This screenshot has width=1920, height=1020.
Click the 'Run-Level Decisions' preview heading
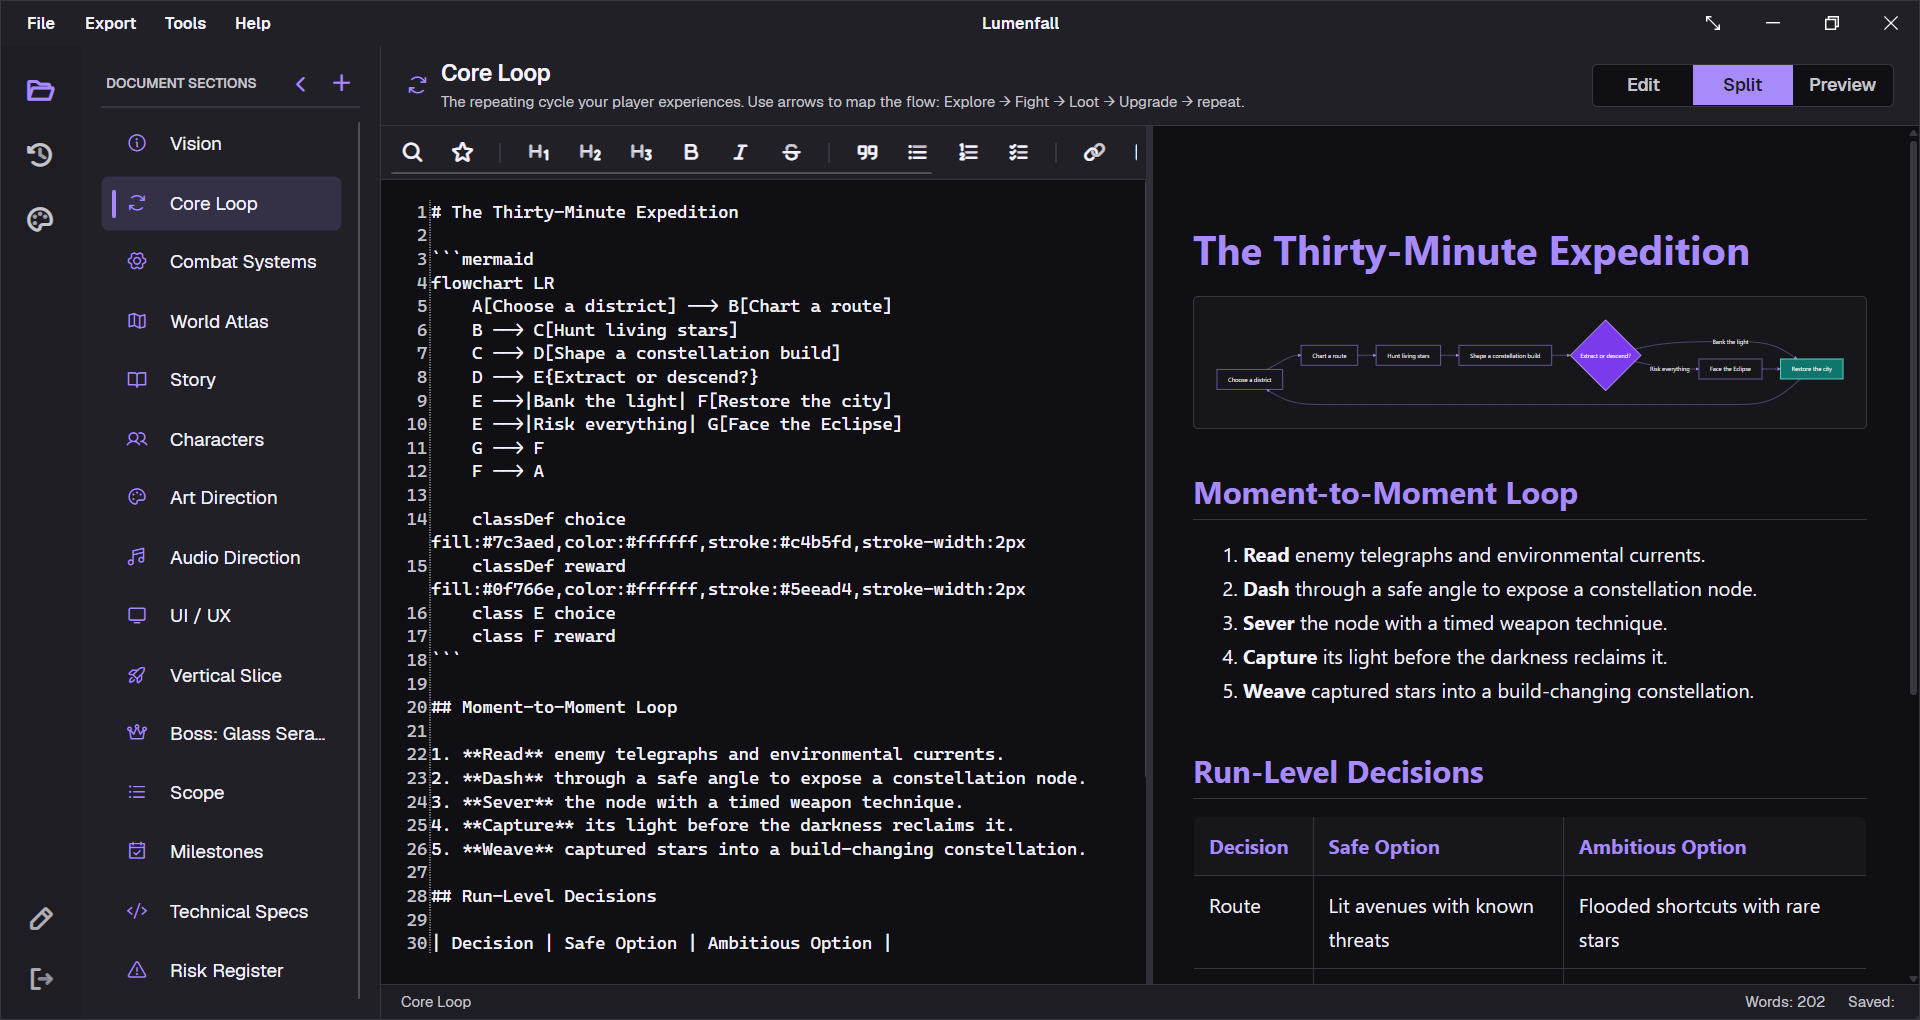pyautogui.click(x=1338, y=773)
